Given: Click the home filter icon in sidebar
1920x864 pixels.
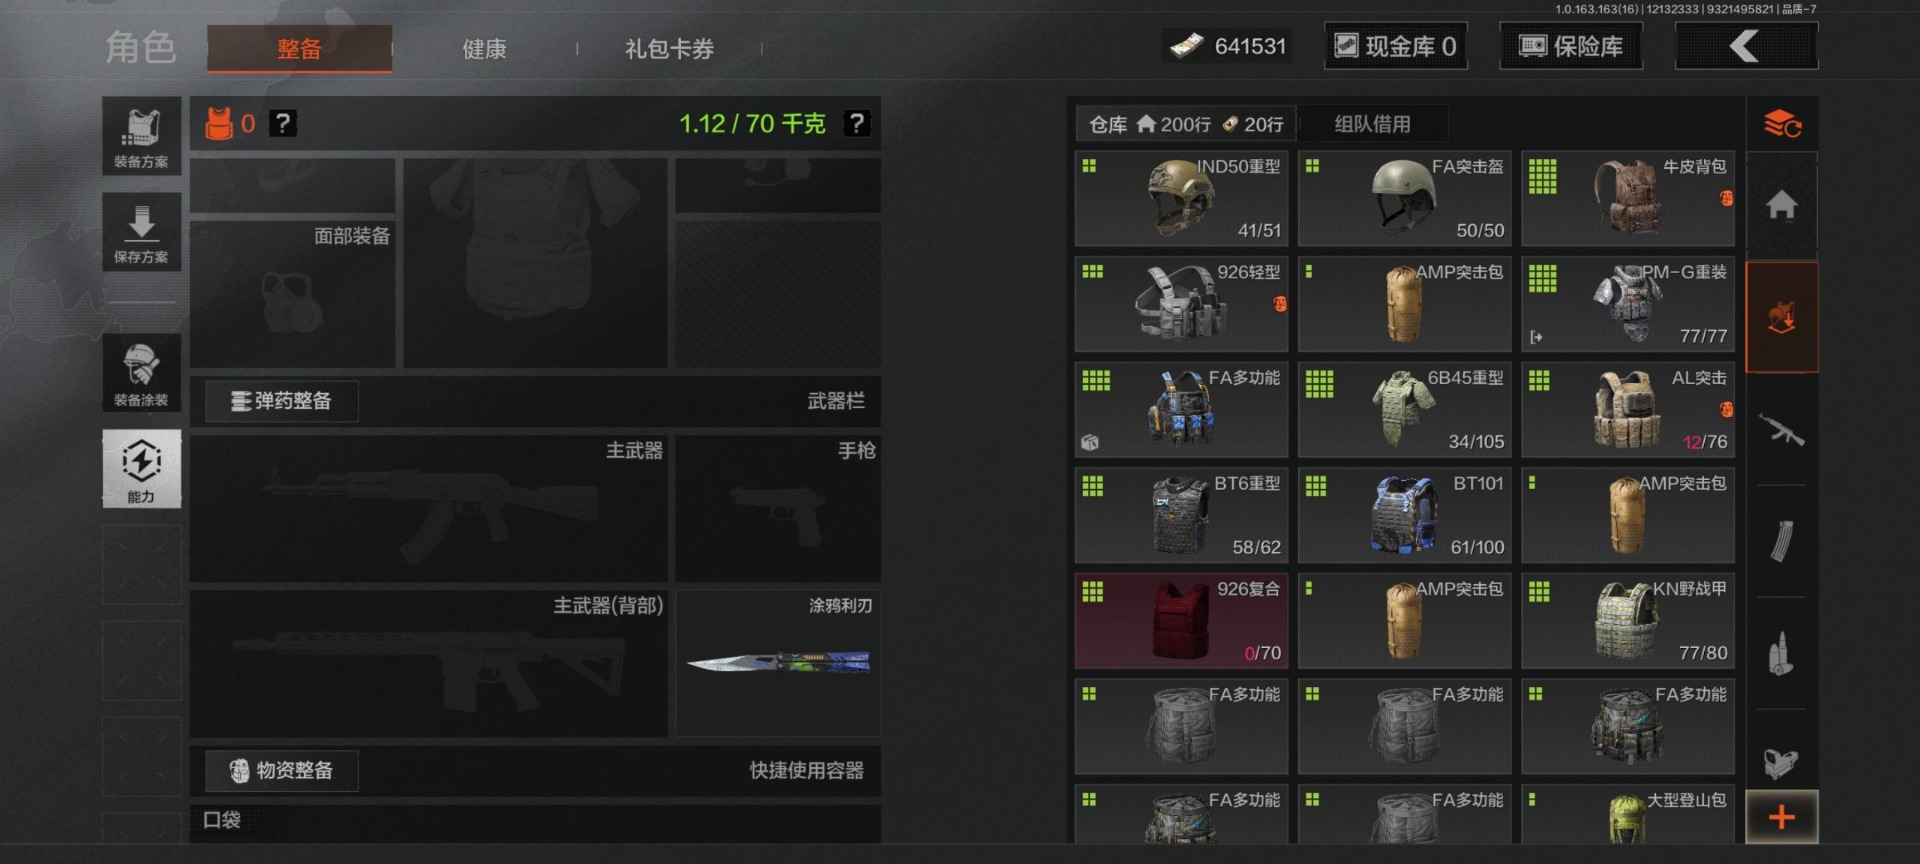Looking at the screenshot, I should (x=1781, y=206).
